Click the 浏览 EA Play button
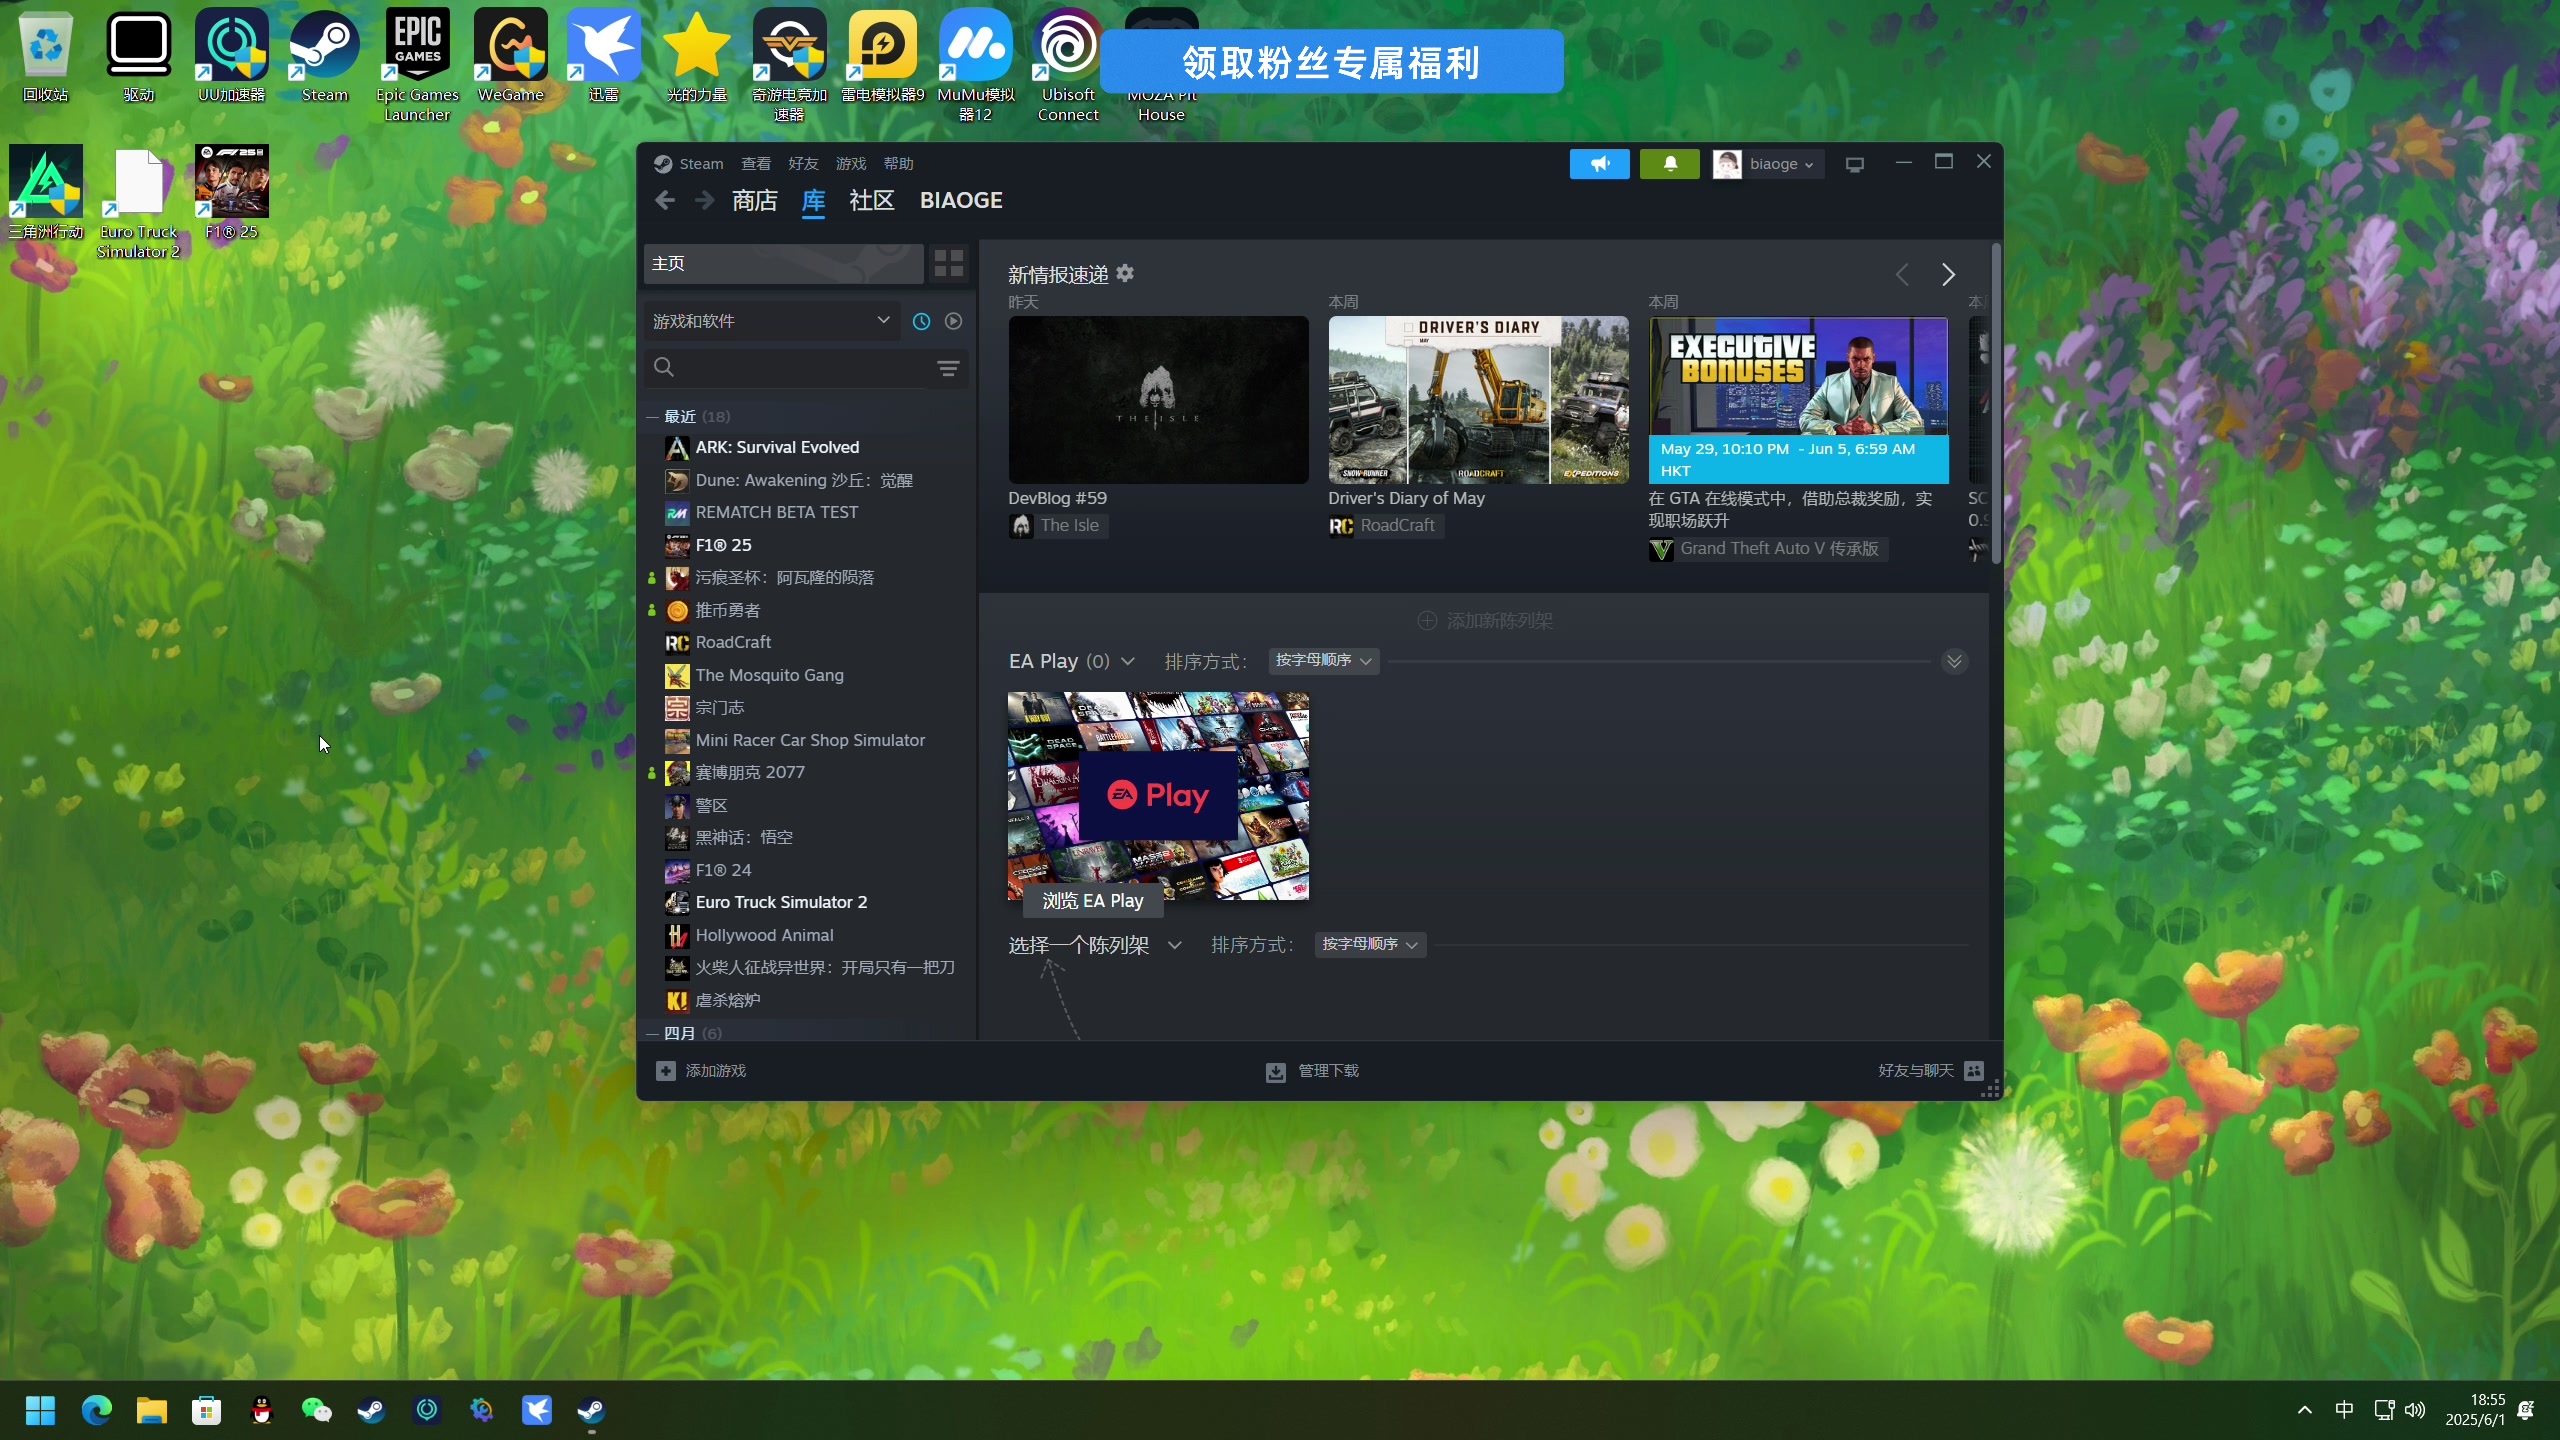 click(x=1093, y=901)
